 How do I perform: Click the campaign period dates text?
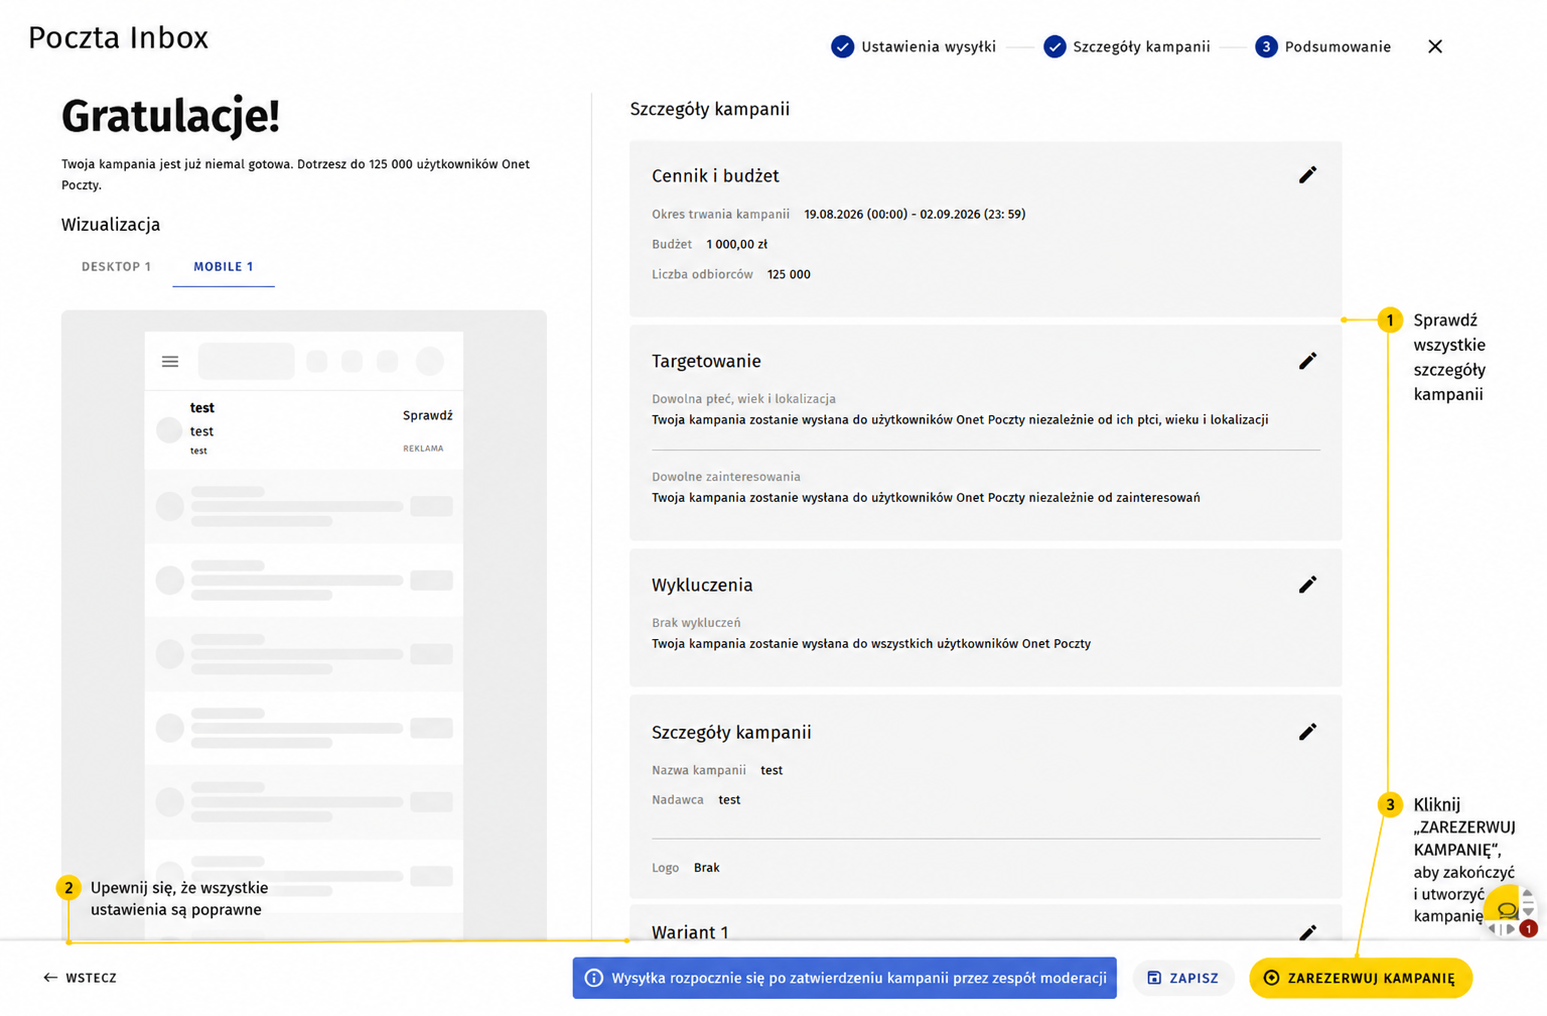(915, 214)
